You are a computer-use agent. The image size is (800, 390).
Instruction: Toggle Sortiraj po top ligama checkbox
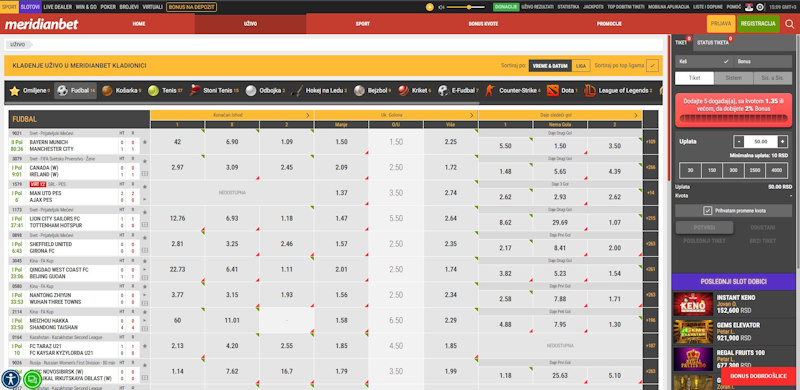pos(652,65)
